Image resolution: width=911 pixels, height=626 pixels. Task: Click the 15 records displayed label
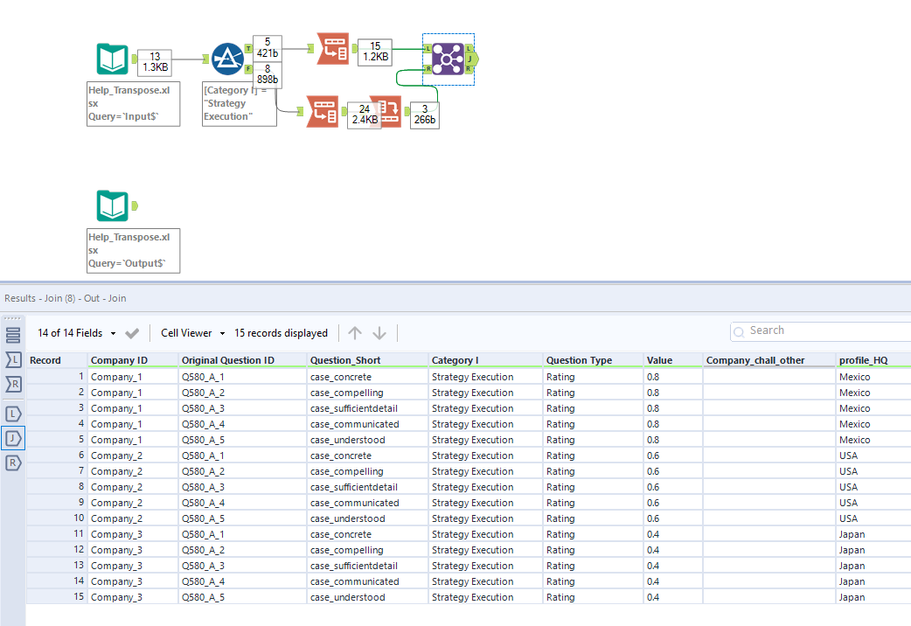tap(281, 333)
